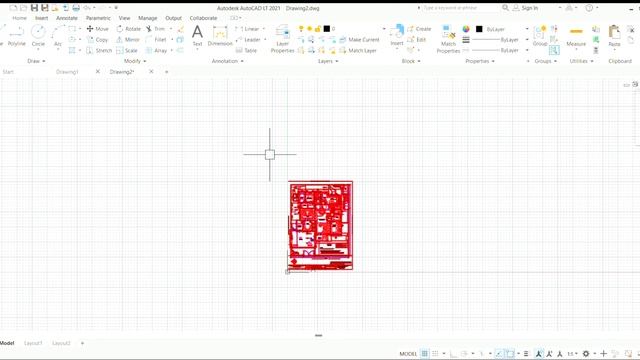Open the Annotate ribbon tab
The width and height of the screenshot is (640, 360).
pos(67,18)
